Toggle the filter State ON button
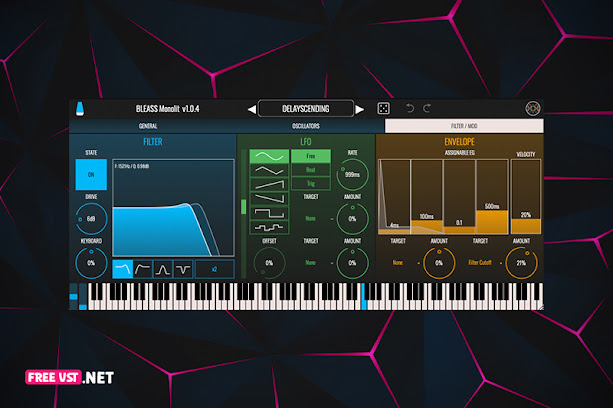 [91, 174]
